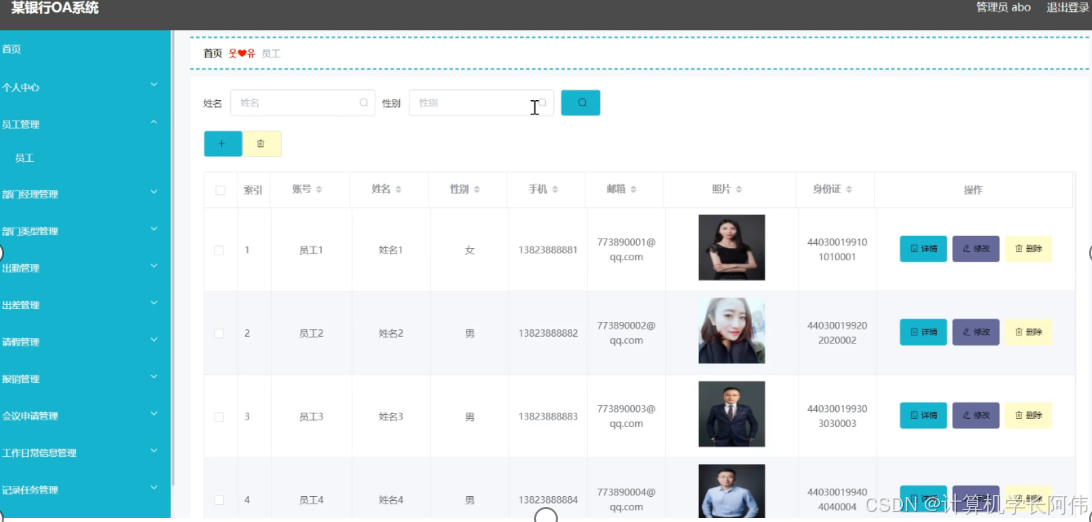Click 退出登录 at top right
Screen dimensions: 1092x522
pos(1067,8)
